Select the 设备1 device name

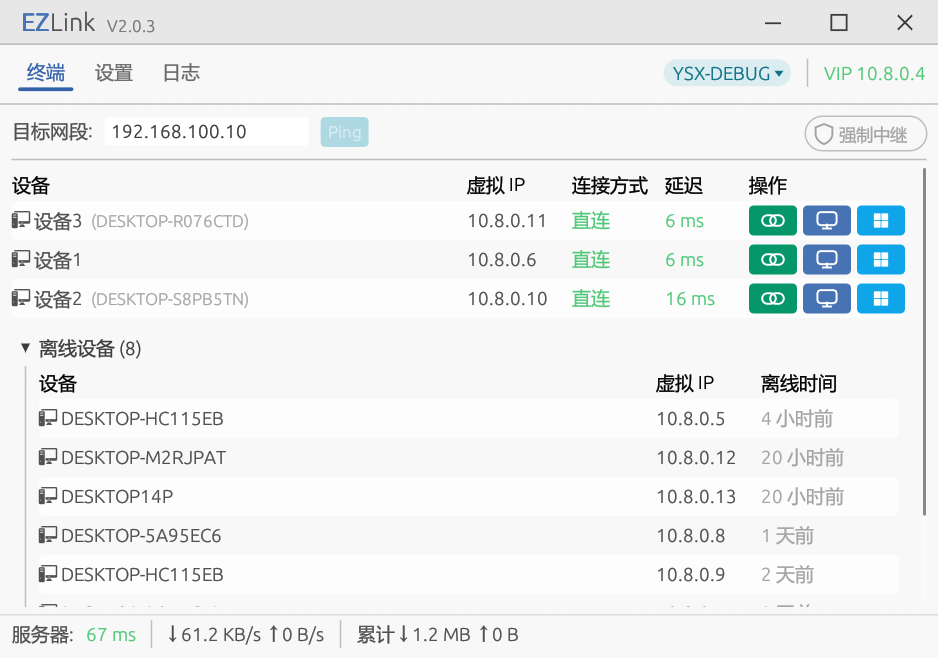57,260
